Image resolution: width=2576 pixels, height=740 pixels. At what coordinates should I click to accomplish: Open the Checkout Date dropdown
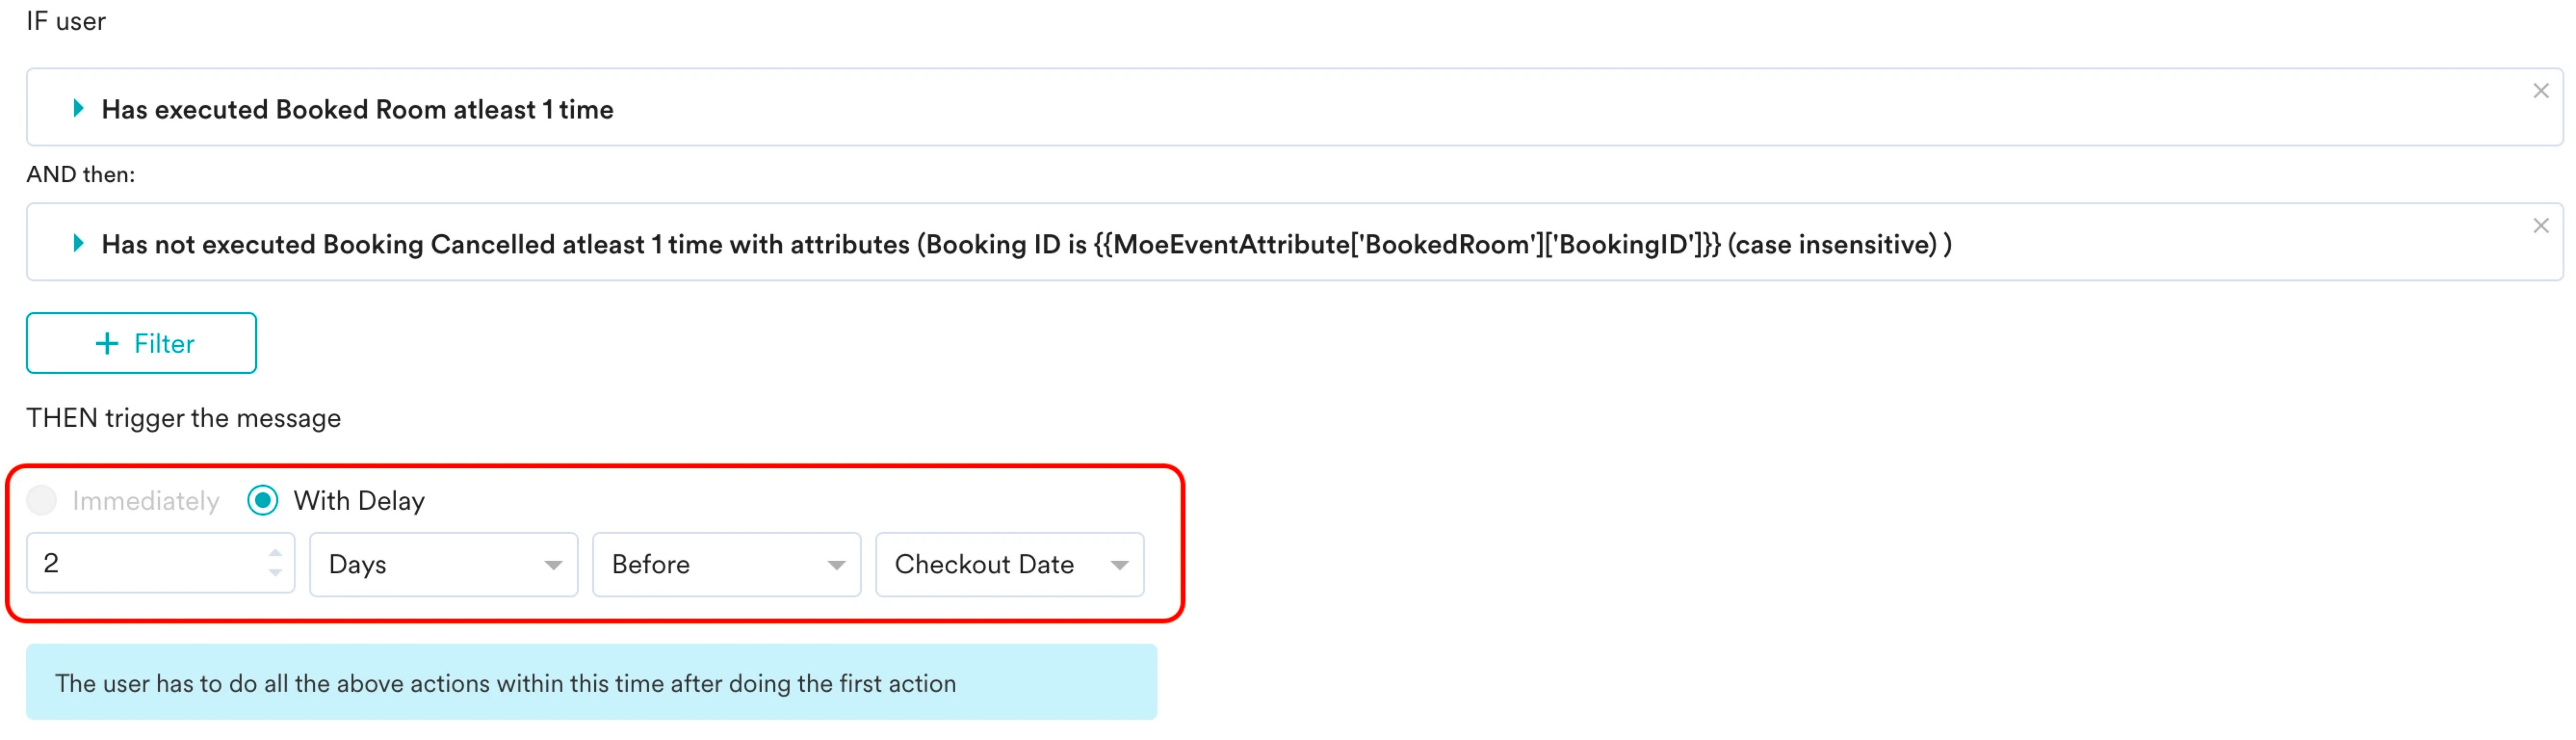coord(1009,564)
